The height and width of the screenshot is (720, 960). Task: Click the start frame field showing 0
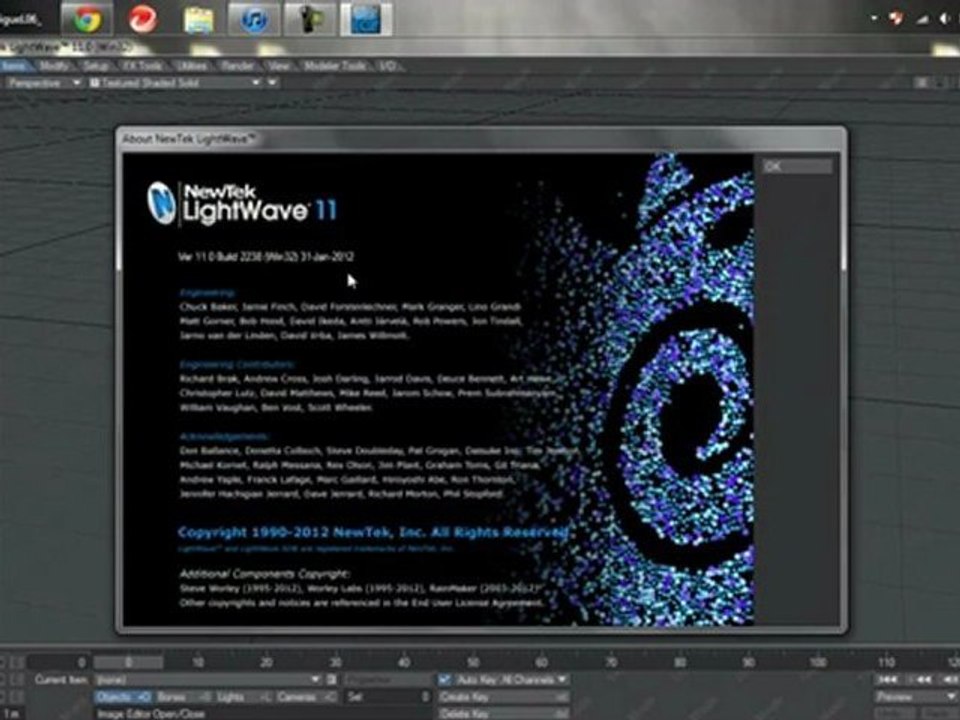58,662
